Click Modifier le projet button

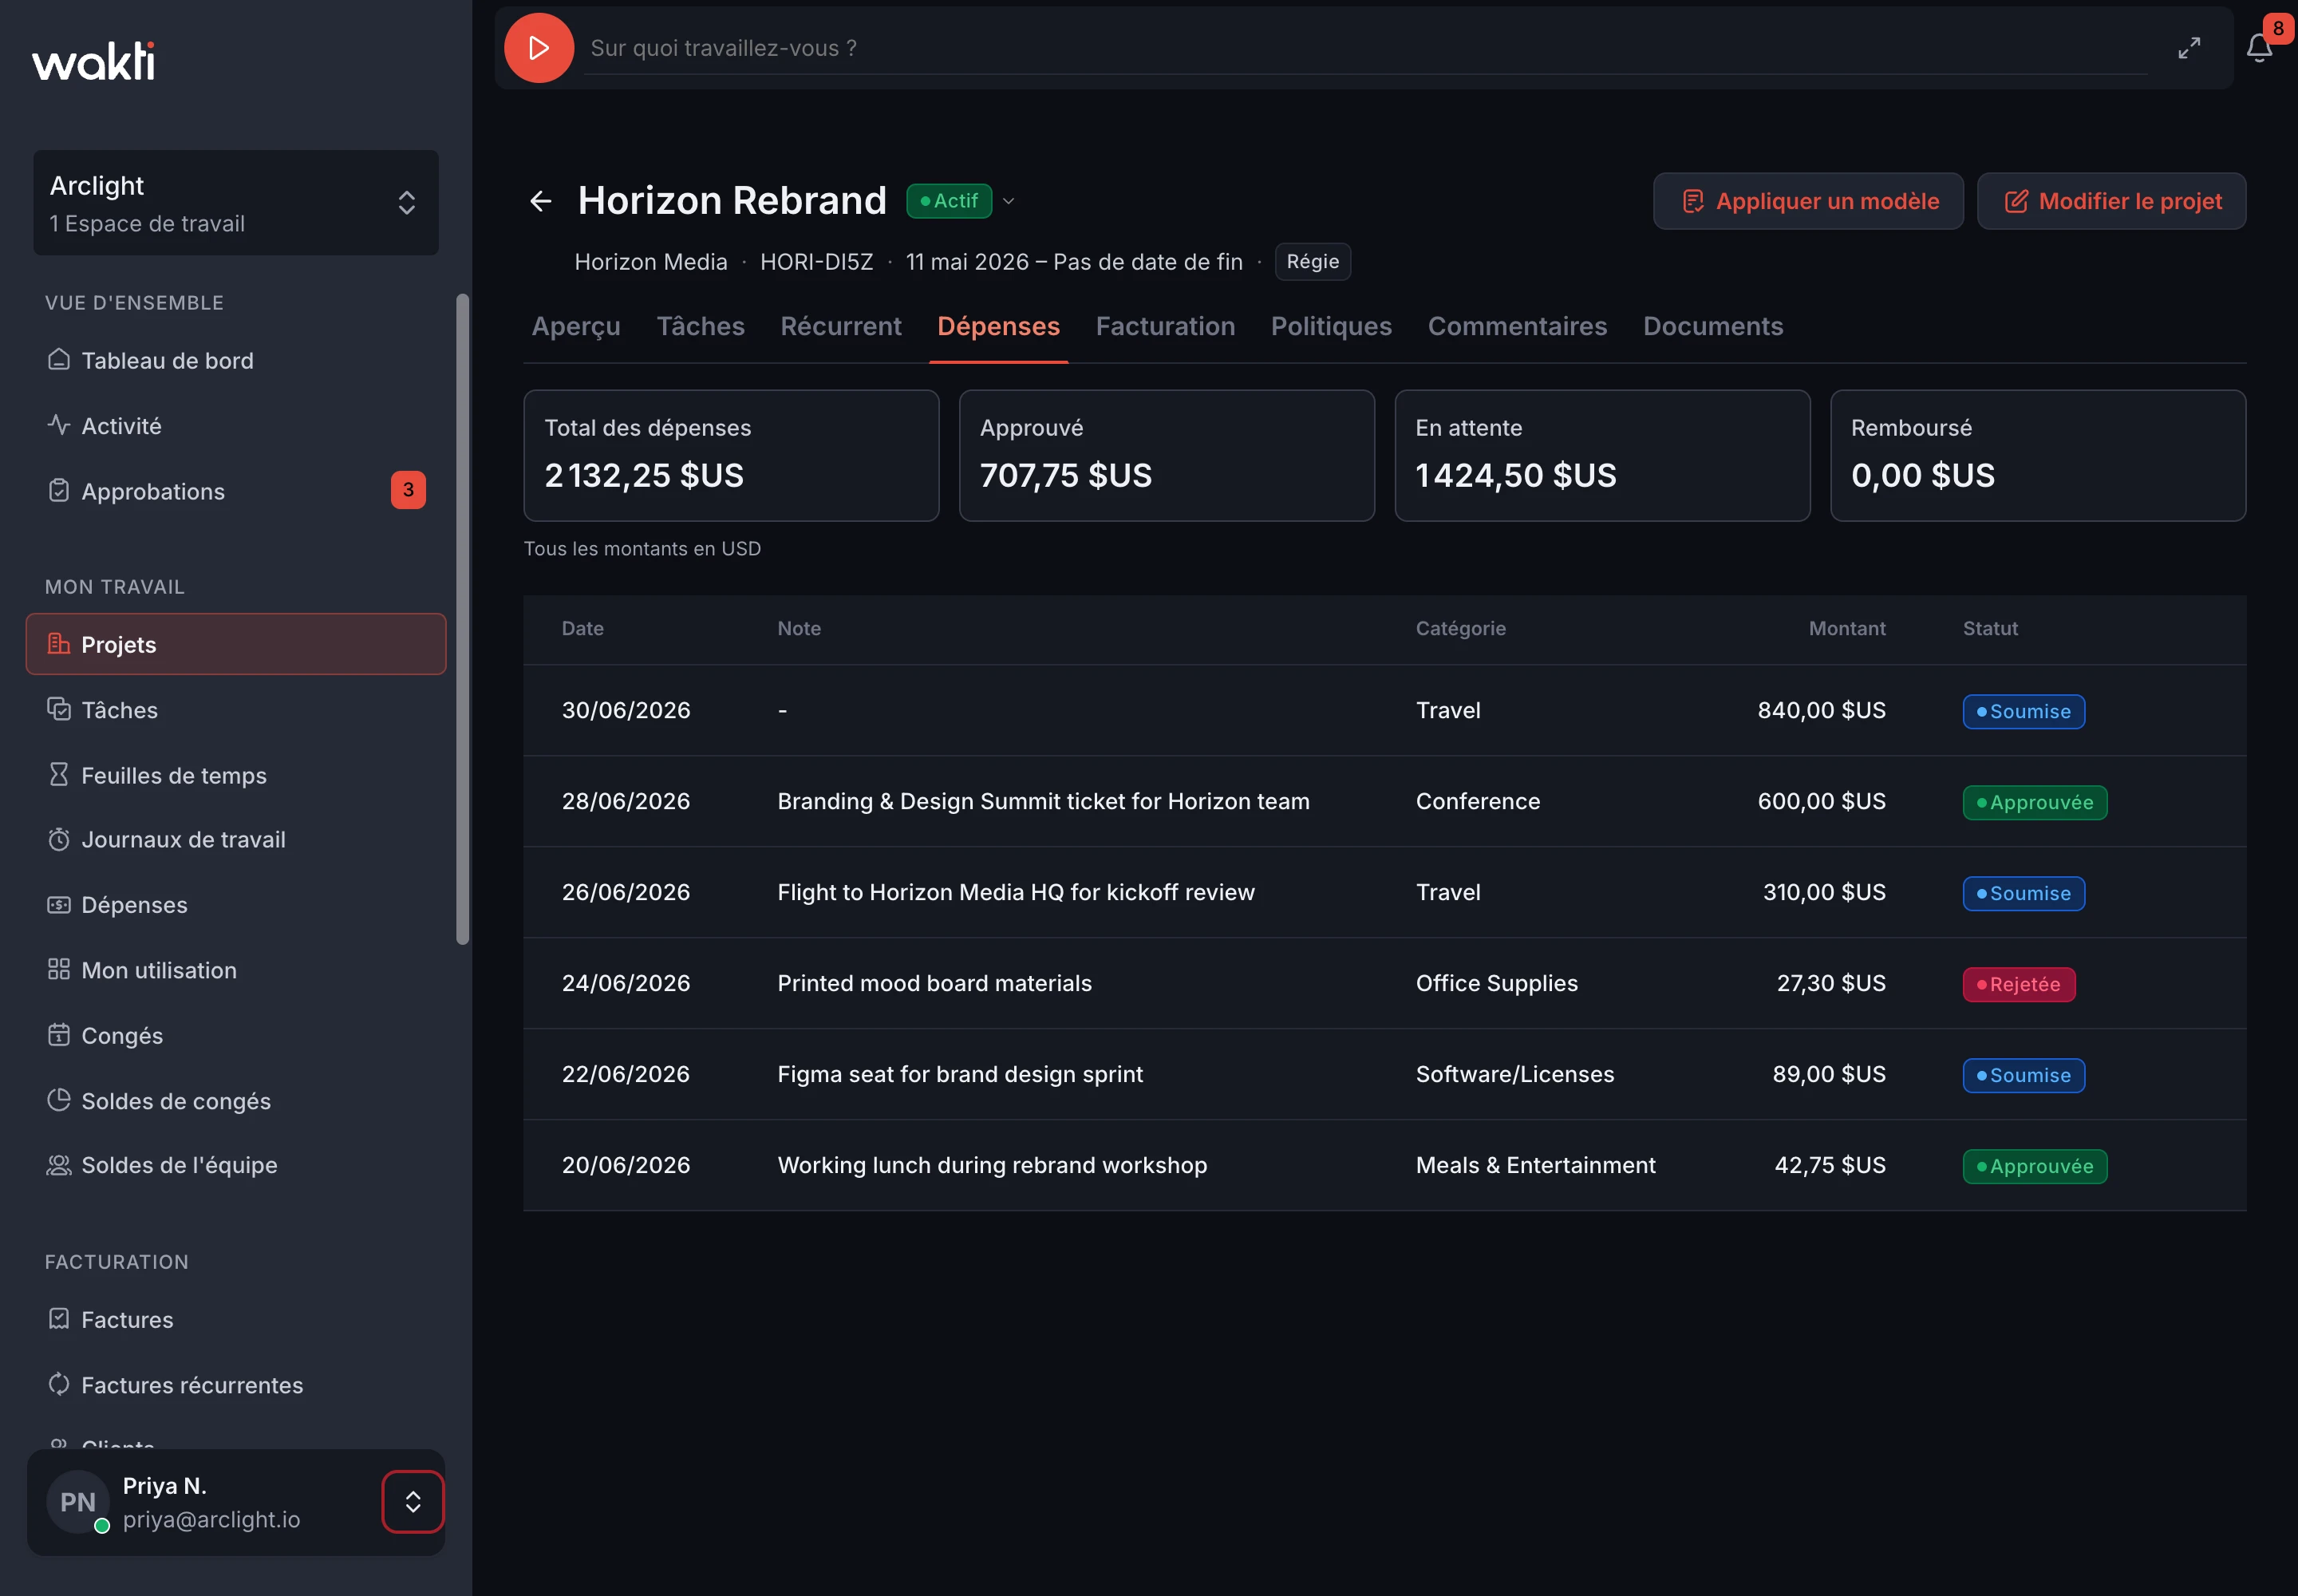pyautogui.click(x=2111, y=201)
